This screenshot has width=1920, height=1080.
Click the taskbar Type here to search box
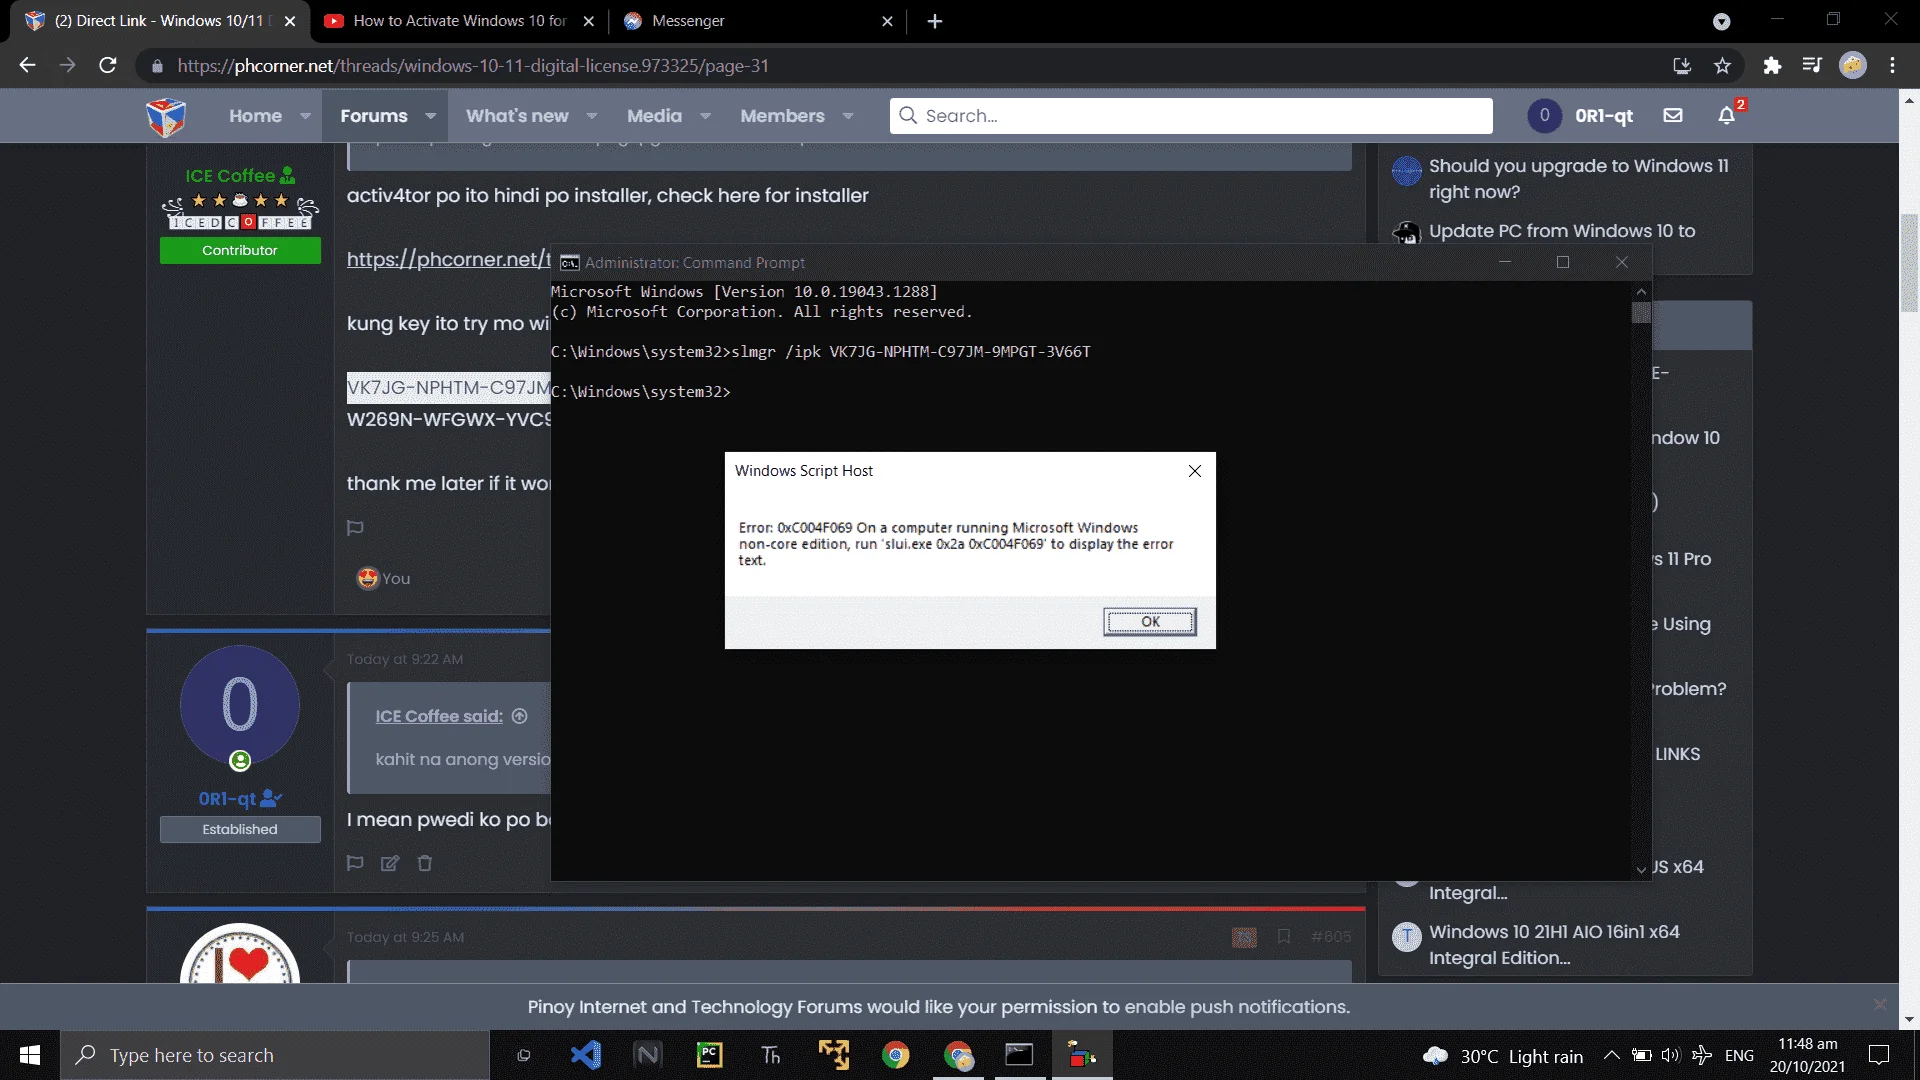click(275, 1055)
